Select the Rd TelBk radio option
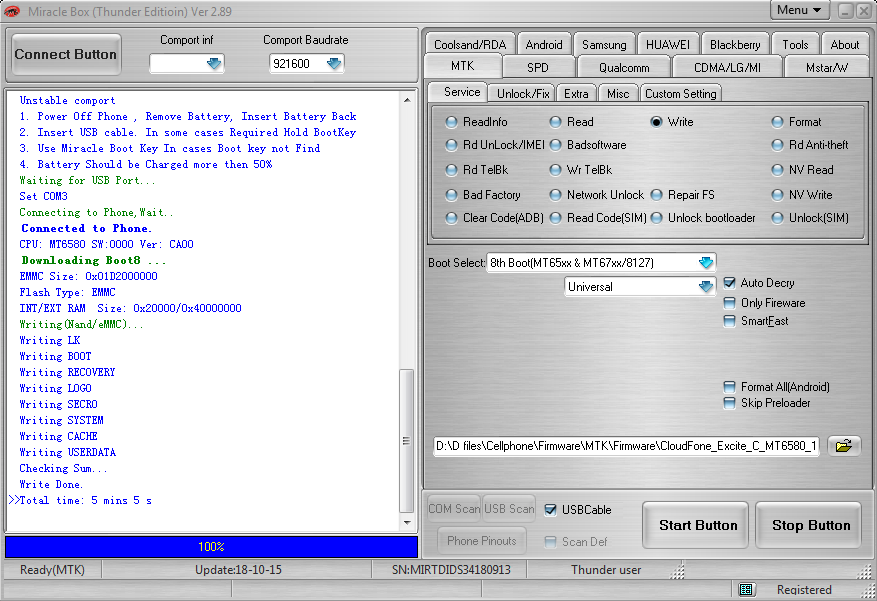 451,170
